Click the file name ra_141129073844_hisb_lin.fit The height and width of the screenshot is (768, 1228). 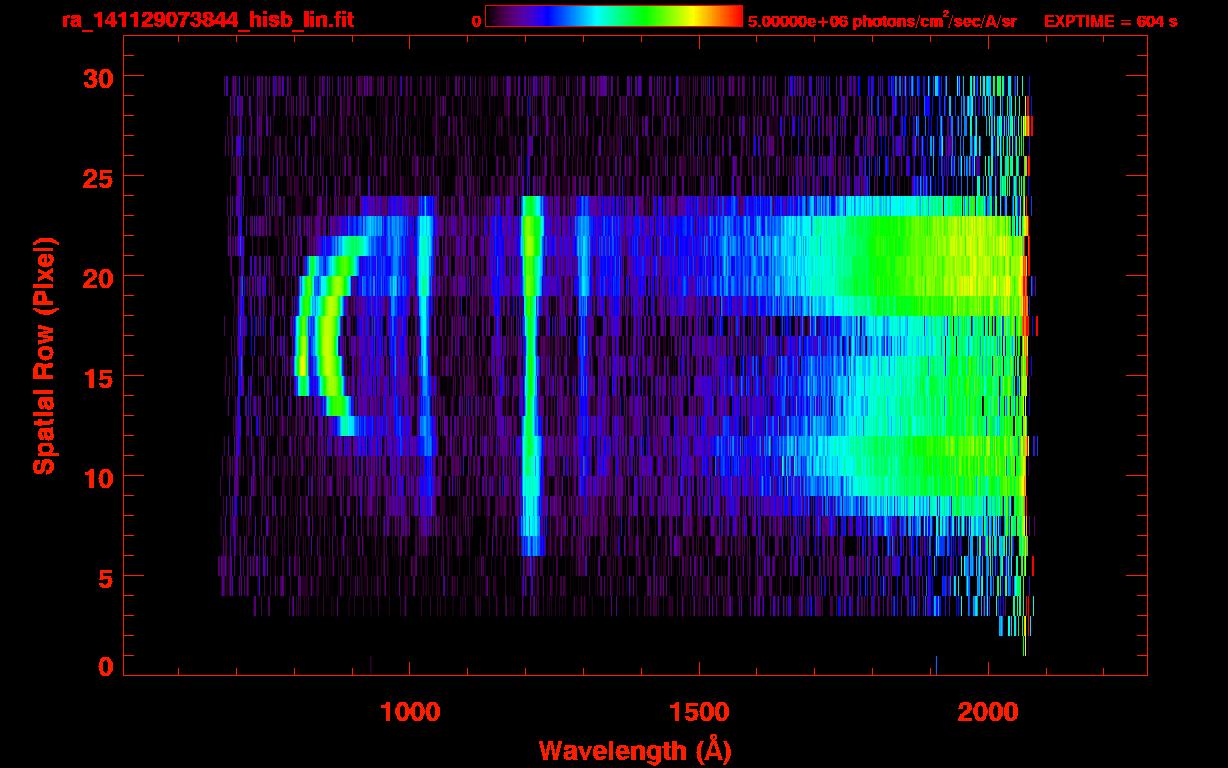coord(207,20)
